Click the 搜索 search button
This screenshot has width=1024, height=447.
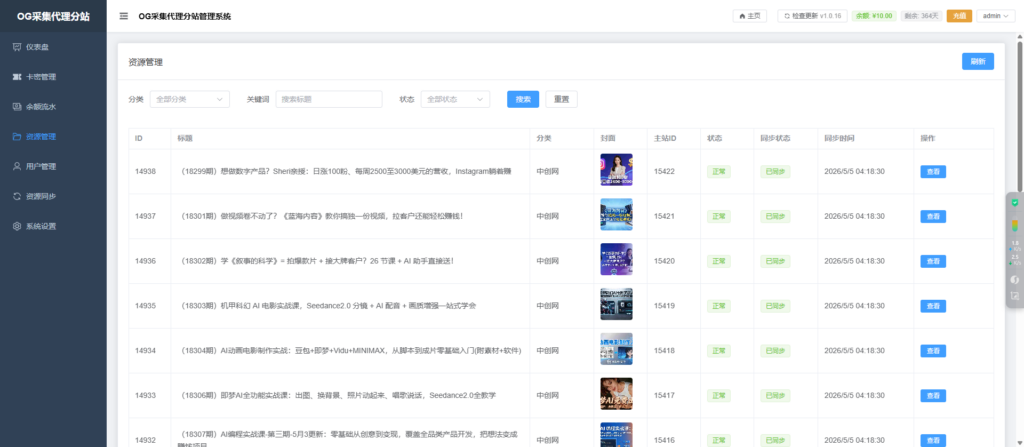point(523,99)
